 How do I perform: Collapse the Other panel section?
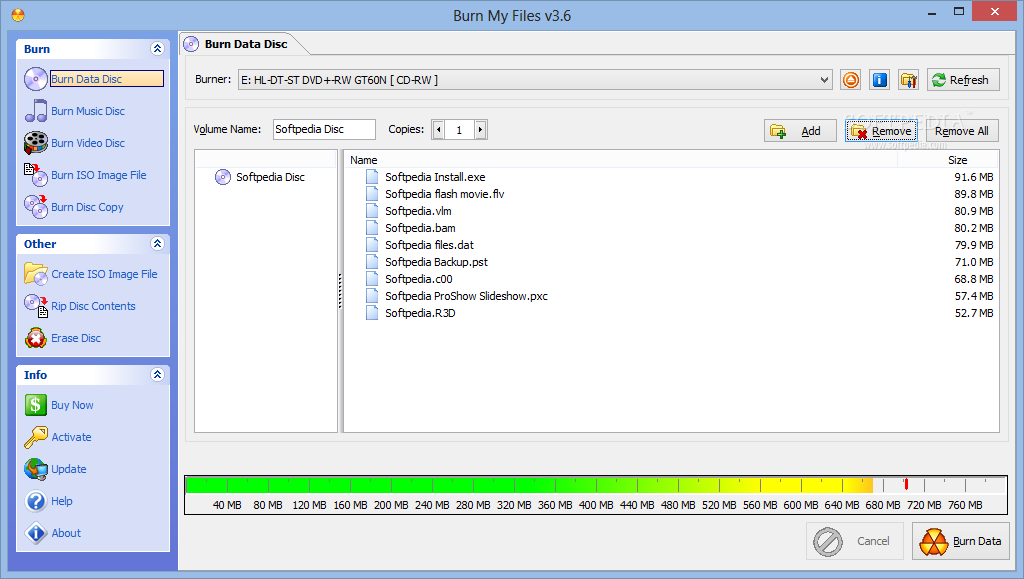pyautogui.click(x=157, y=243)
